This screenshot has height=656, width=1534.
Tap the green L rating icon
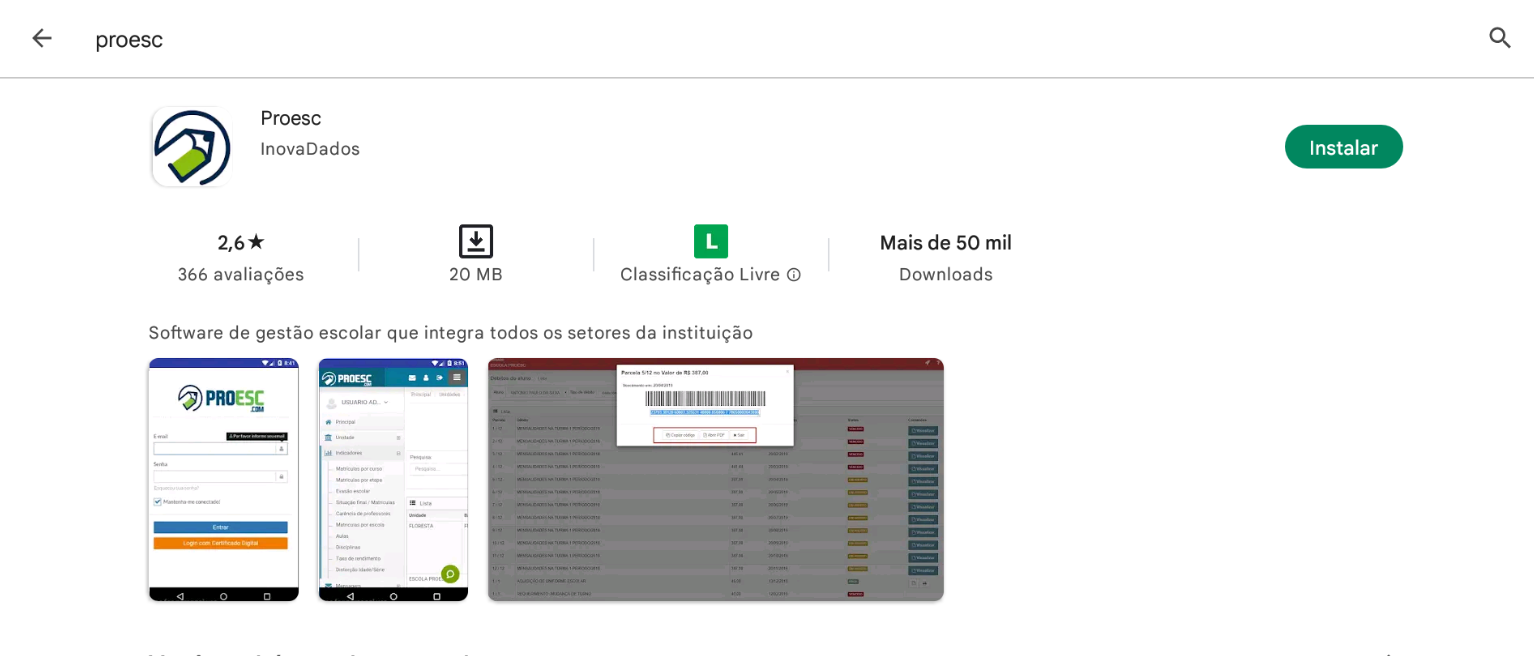[711, 241]
